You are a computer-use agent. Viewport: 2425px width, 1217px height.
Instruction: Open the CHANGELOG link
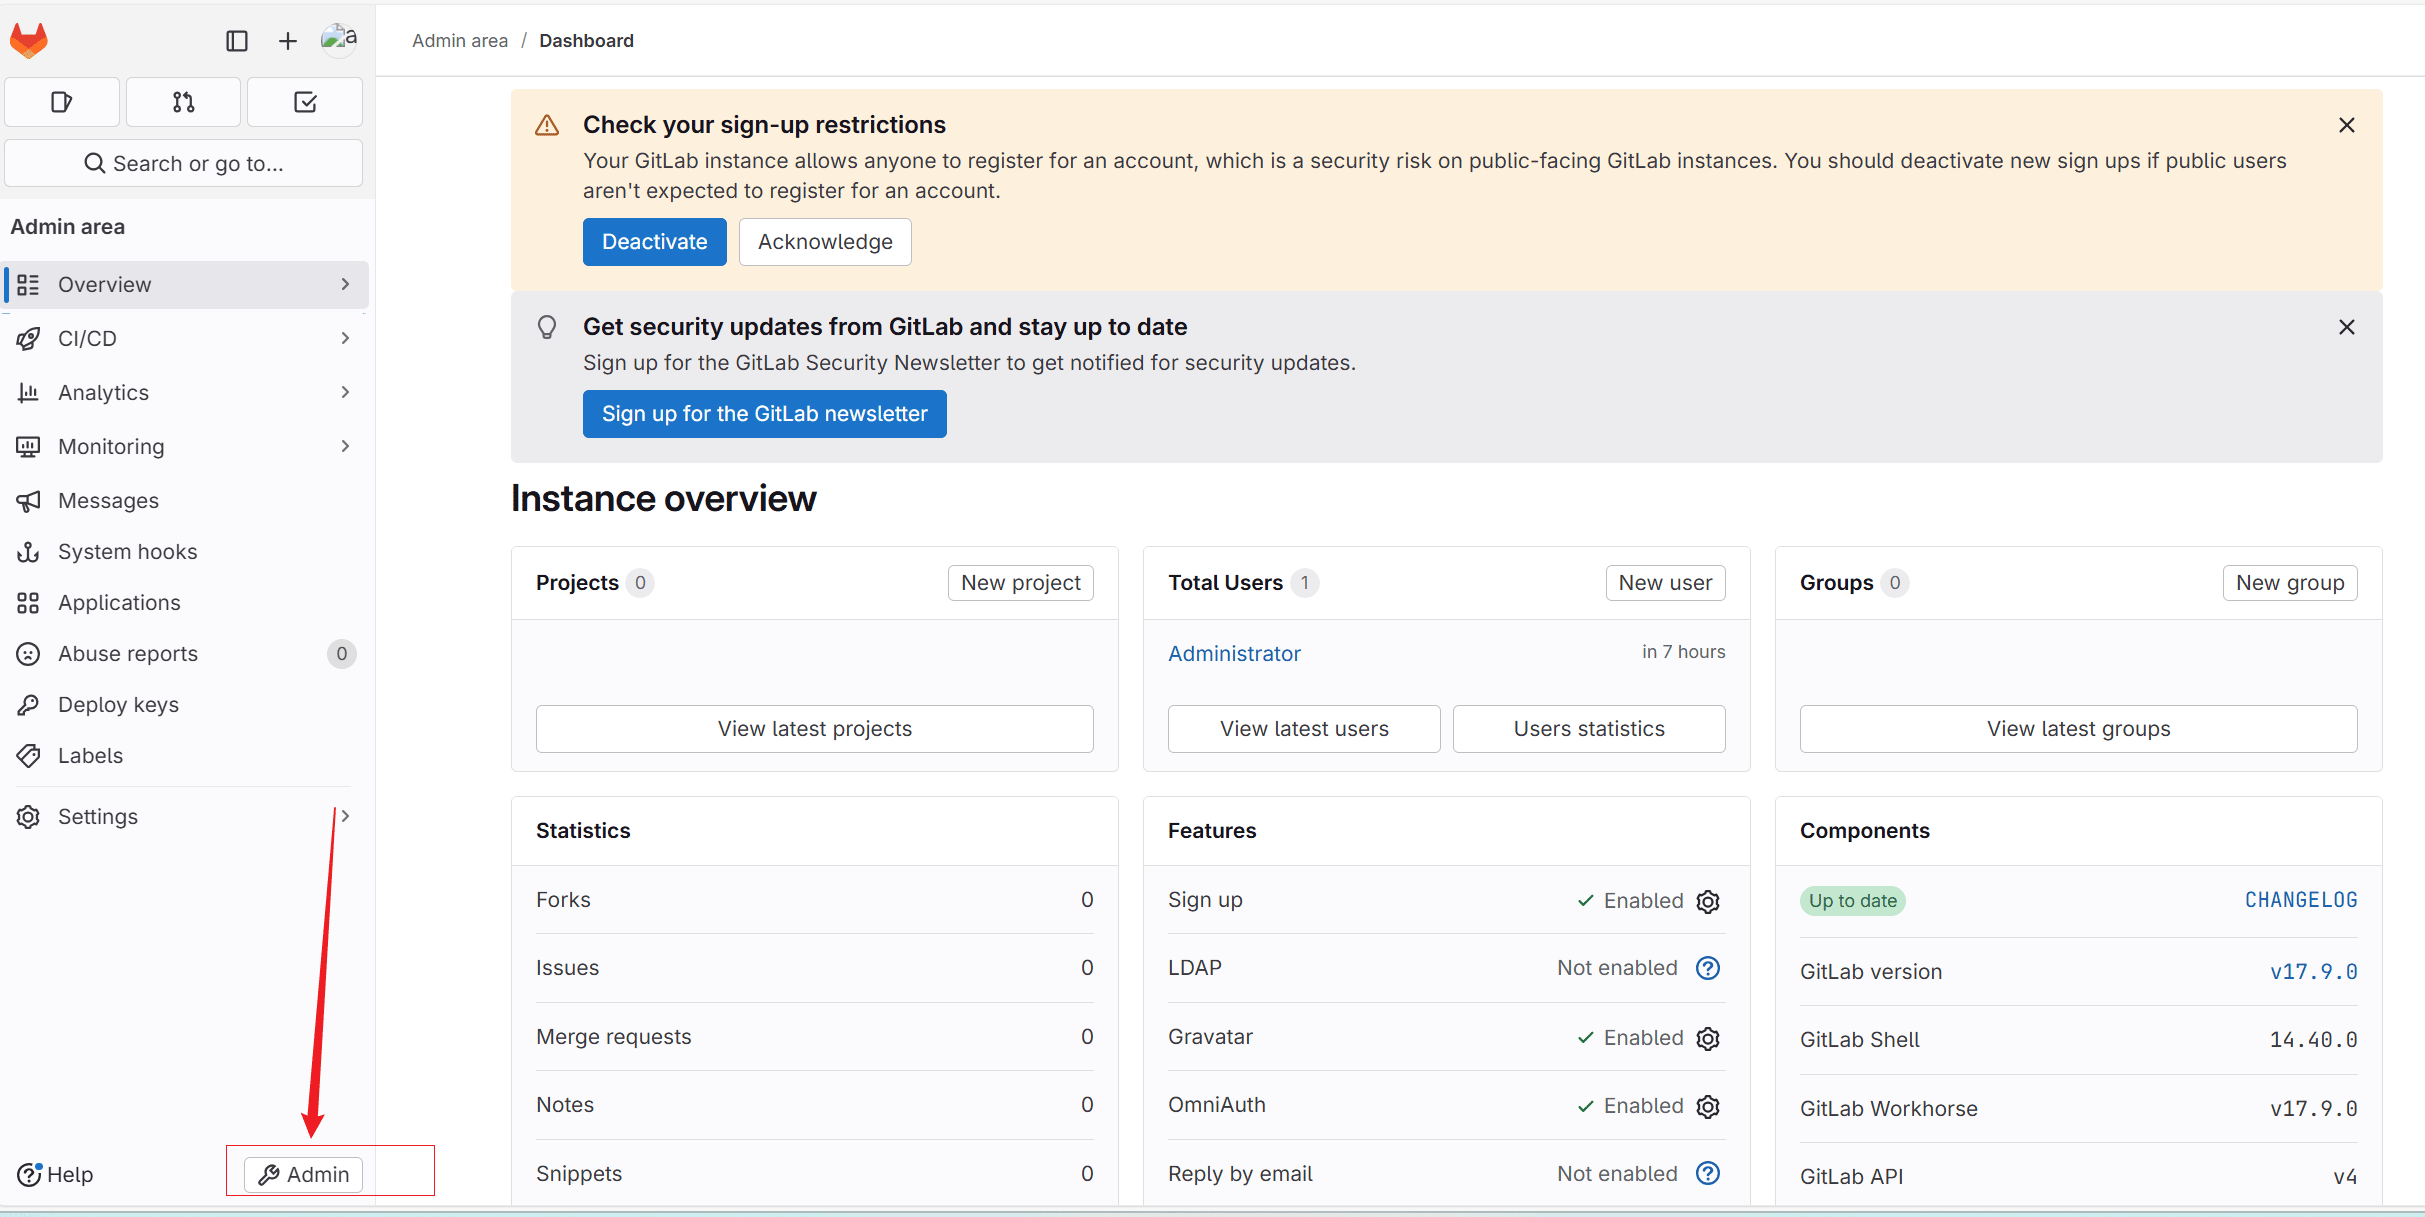(x=2301, y=900)
